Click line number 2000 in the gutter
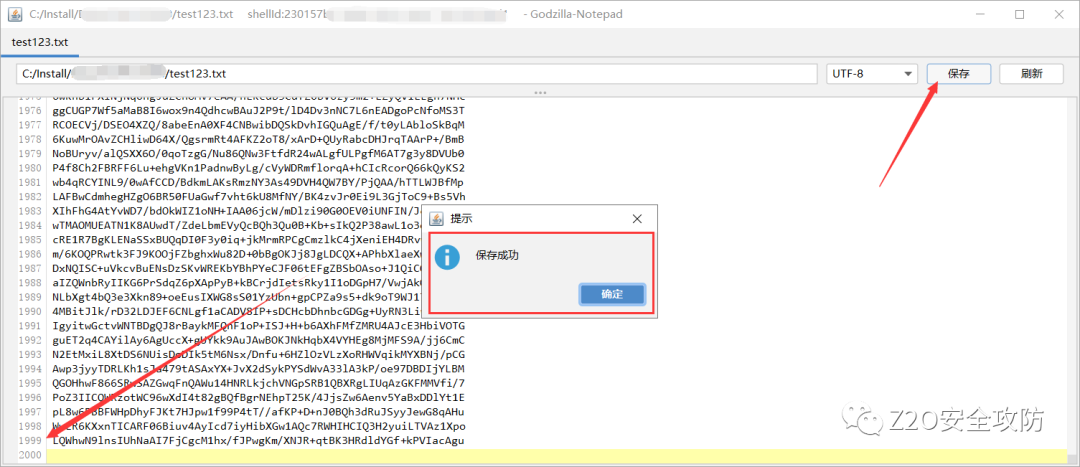This screenshot has width=1080, height=467. point(30,455)
